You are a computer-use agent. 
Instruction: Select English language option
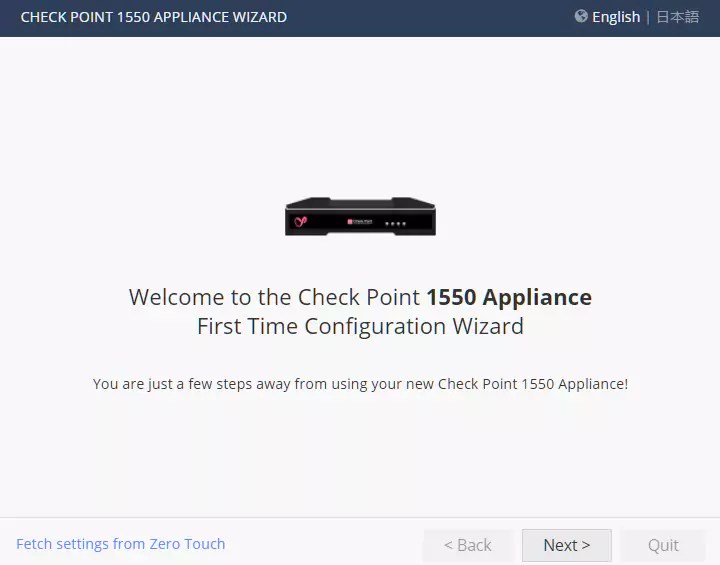click(x=616, y=17)
